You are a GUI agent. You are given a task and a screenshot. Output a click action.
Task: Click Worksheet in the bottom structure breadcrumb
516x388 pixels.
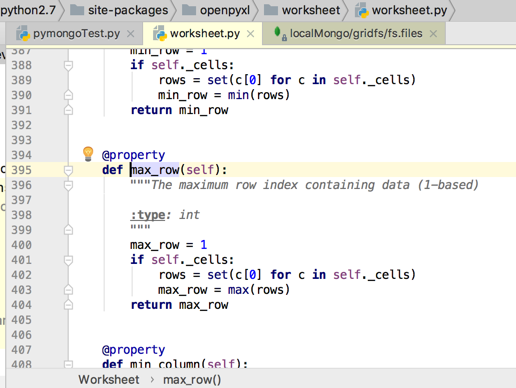pyautogui.click(x=109, y=379)
